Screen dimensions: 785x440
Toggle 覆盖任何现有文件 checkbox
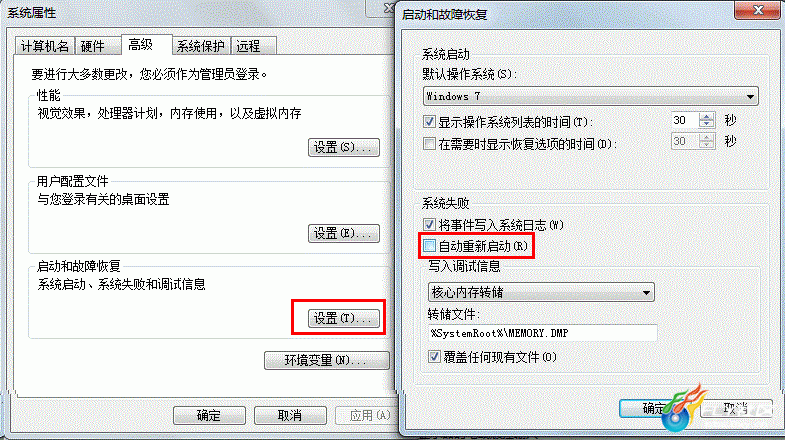pos(434,357)
